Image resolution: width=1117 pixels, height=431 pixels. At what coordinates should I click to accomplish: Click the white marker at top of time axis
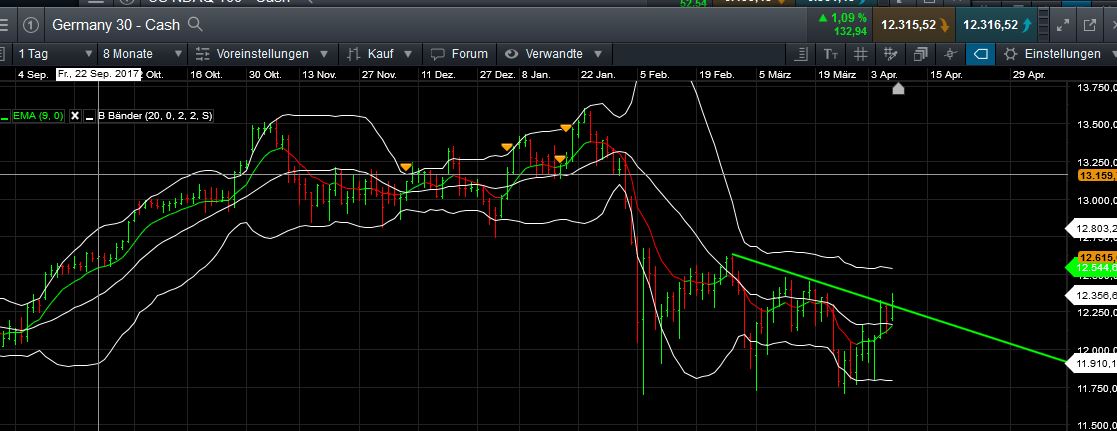pos(898,88)
